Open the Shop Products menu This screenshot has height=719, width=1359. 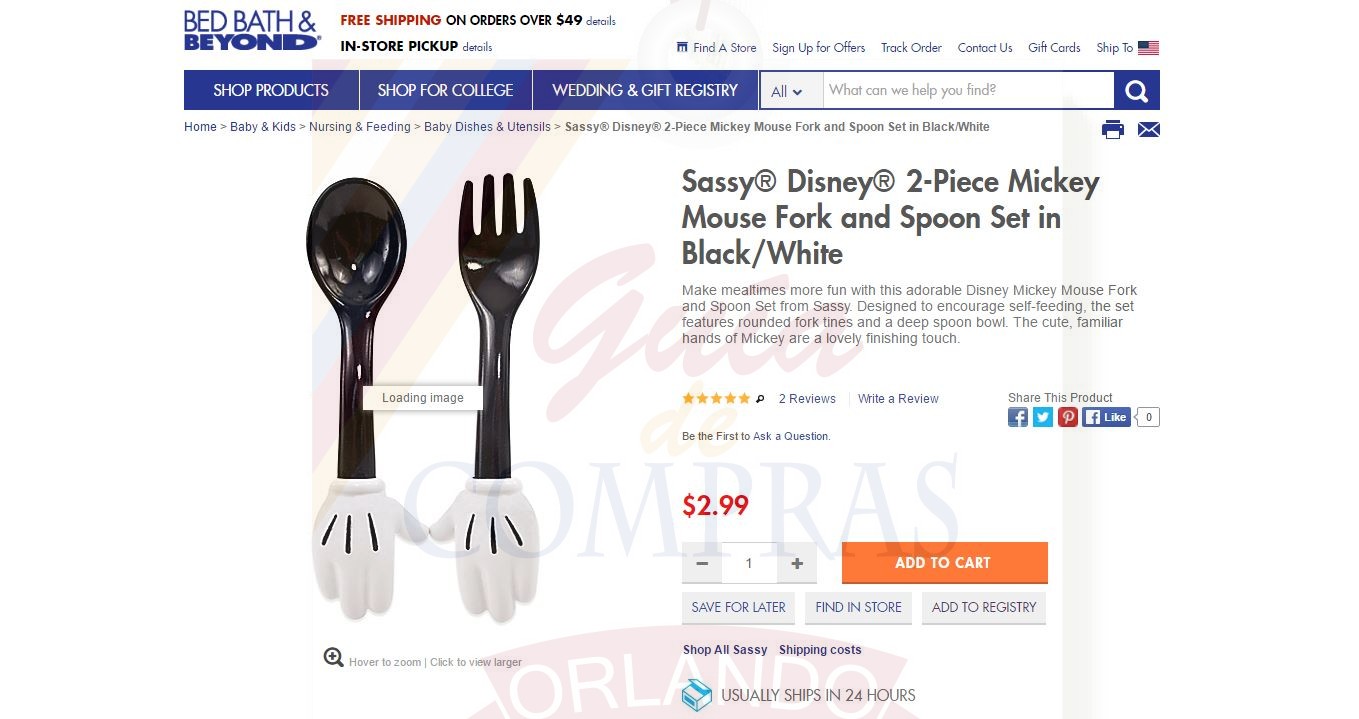point(271,90)
